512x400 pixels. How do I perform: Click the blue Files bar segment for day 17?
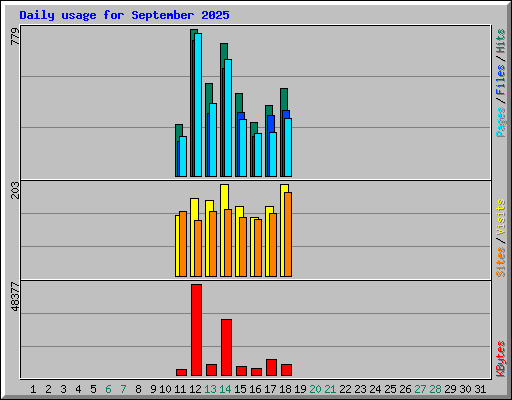click(x=271, y=124)
